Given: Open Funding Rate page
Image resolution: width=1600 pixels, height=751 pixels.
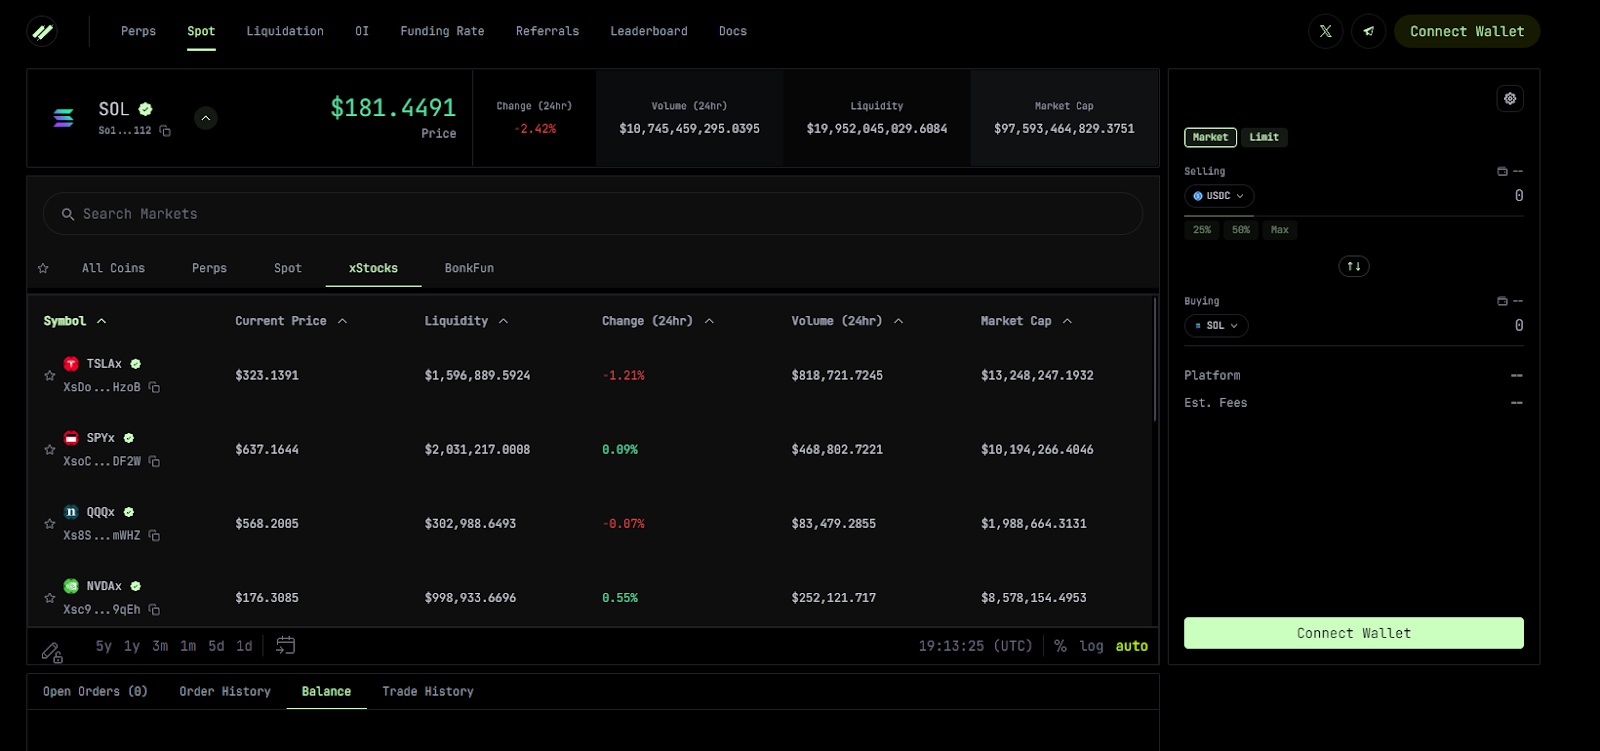Looking at the screenshot, I should pyautogui.click(x=442, y=31).
